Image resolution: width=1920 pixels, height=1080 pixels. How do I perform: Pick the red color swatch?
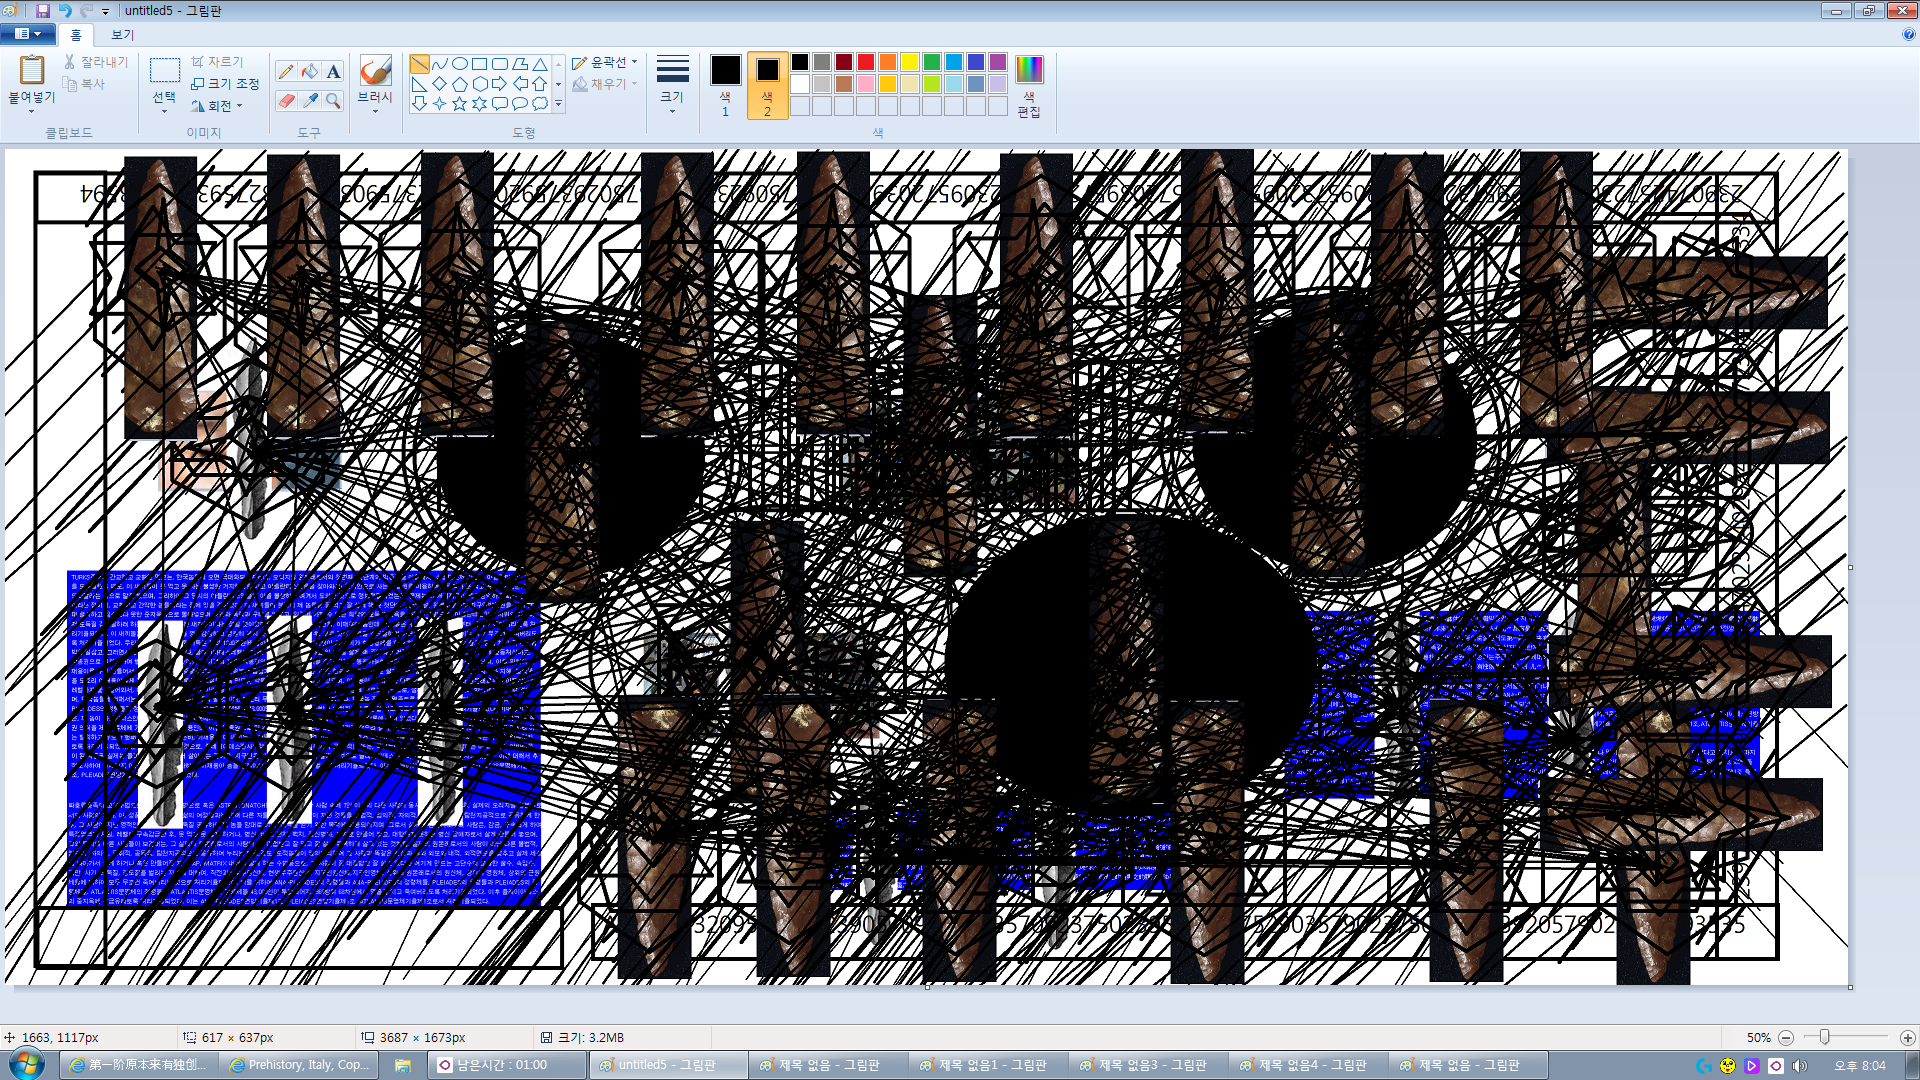tap(866, 62)
